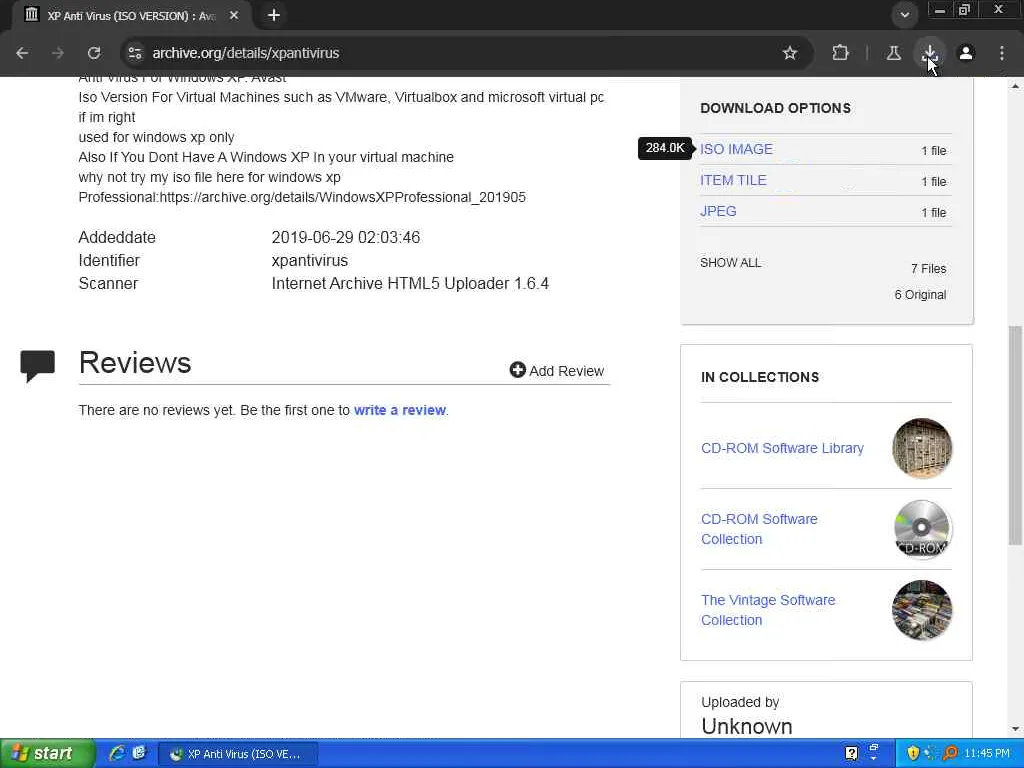Image resolution: width=1024 pixels, height=768 pixels.
Task: Open a new browser tab
Action: (x=274, y=15)
